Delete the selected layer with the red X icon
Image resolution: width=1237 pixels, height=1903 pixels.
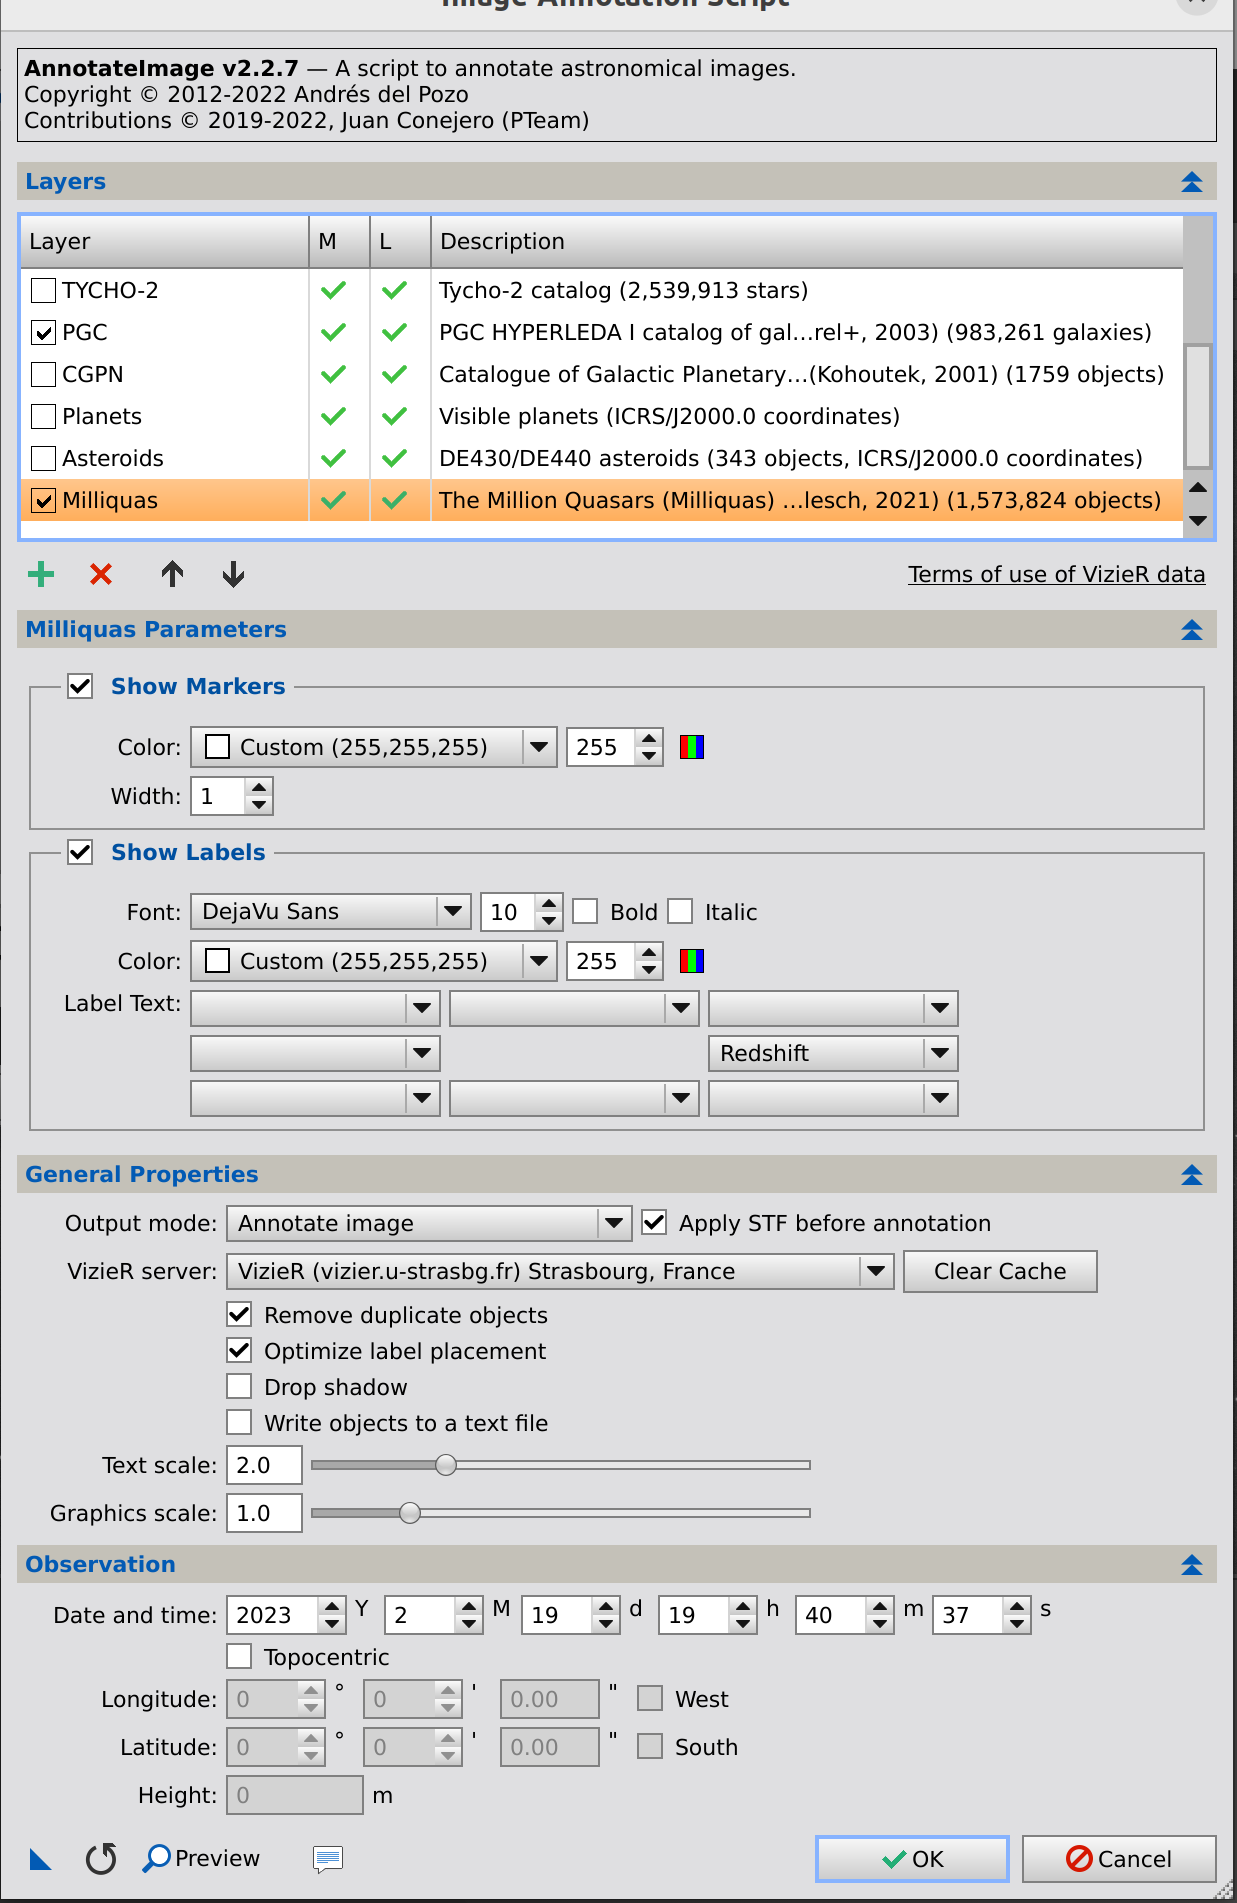[x=101, y=574]
